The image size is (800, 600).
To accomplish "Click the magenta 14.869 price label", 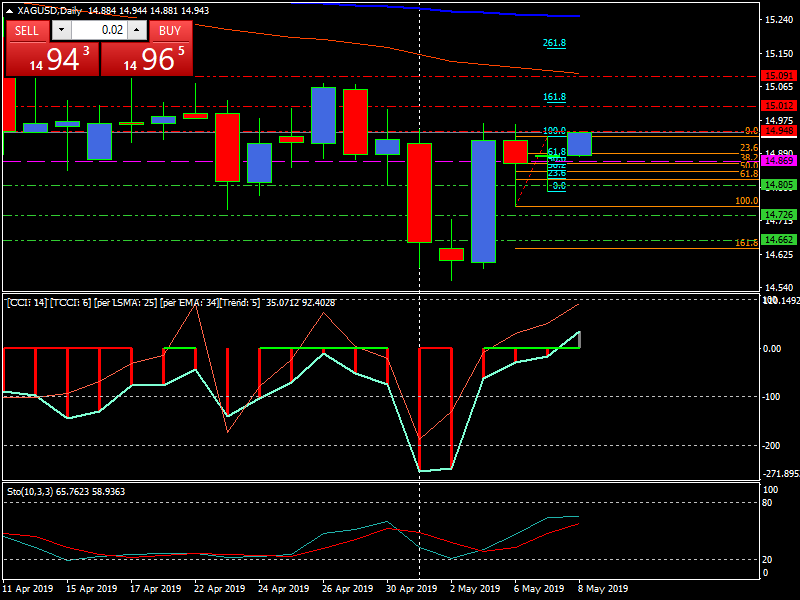I will tap(777, 160).
